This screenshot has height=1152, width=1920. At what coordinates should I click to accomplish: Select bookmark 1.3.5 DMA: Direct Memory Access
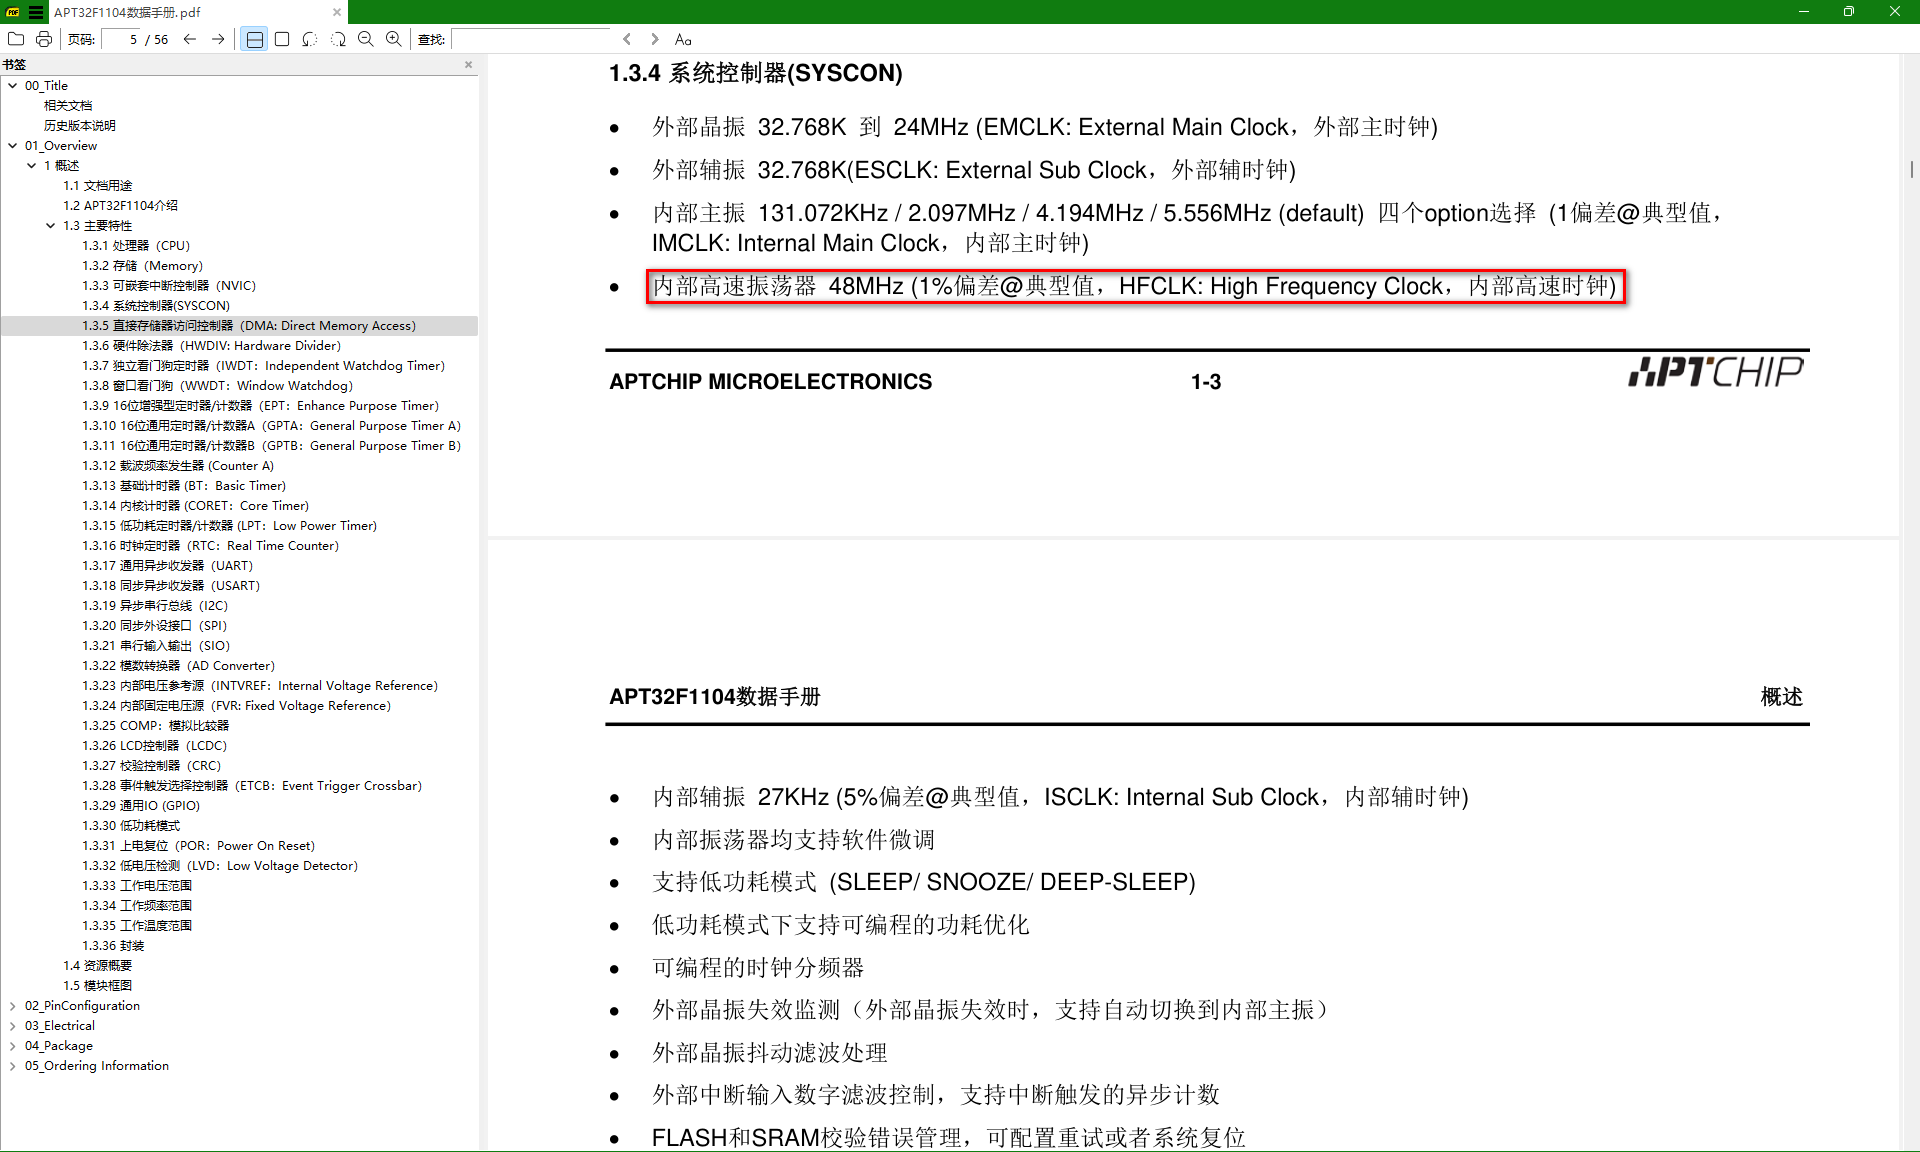pyautogui.click(x=249, y=326)
